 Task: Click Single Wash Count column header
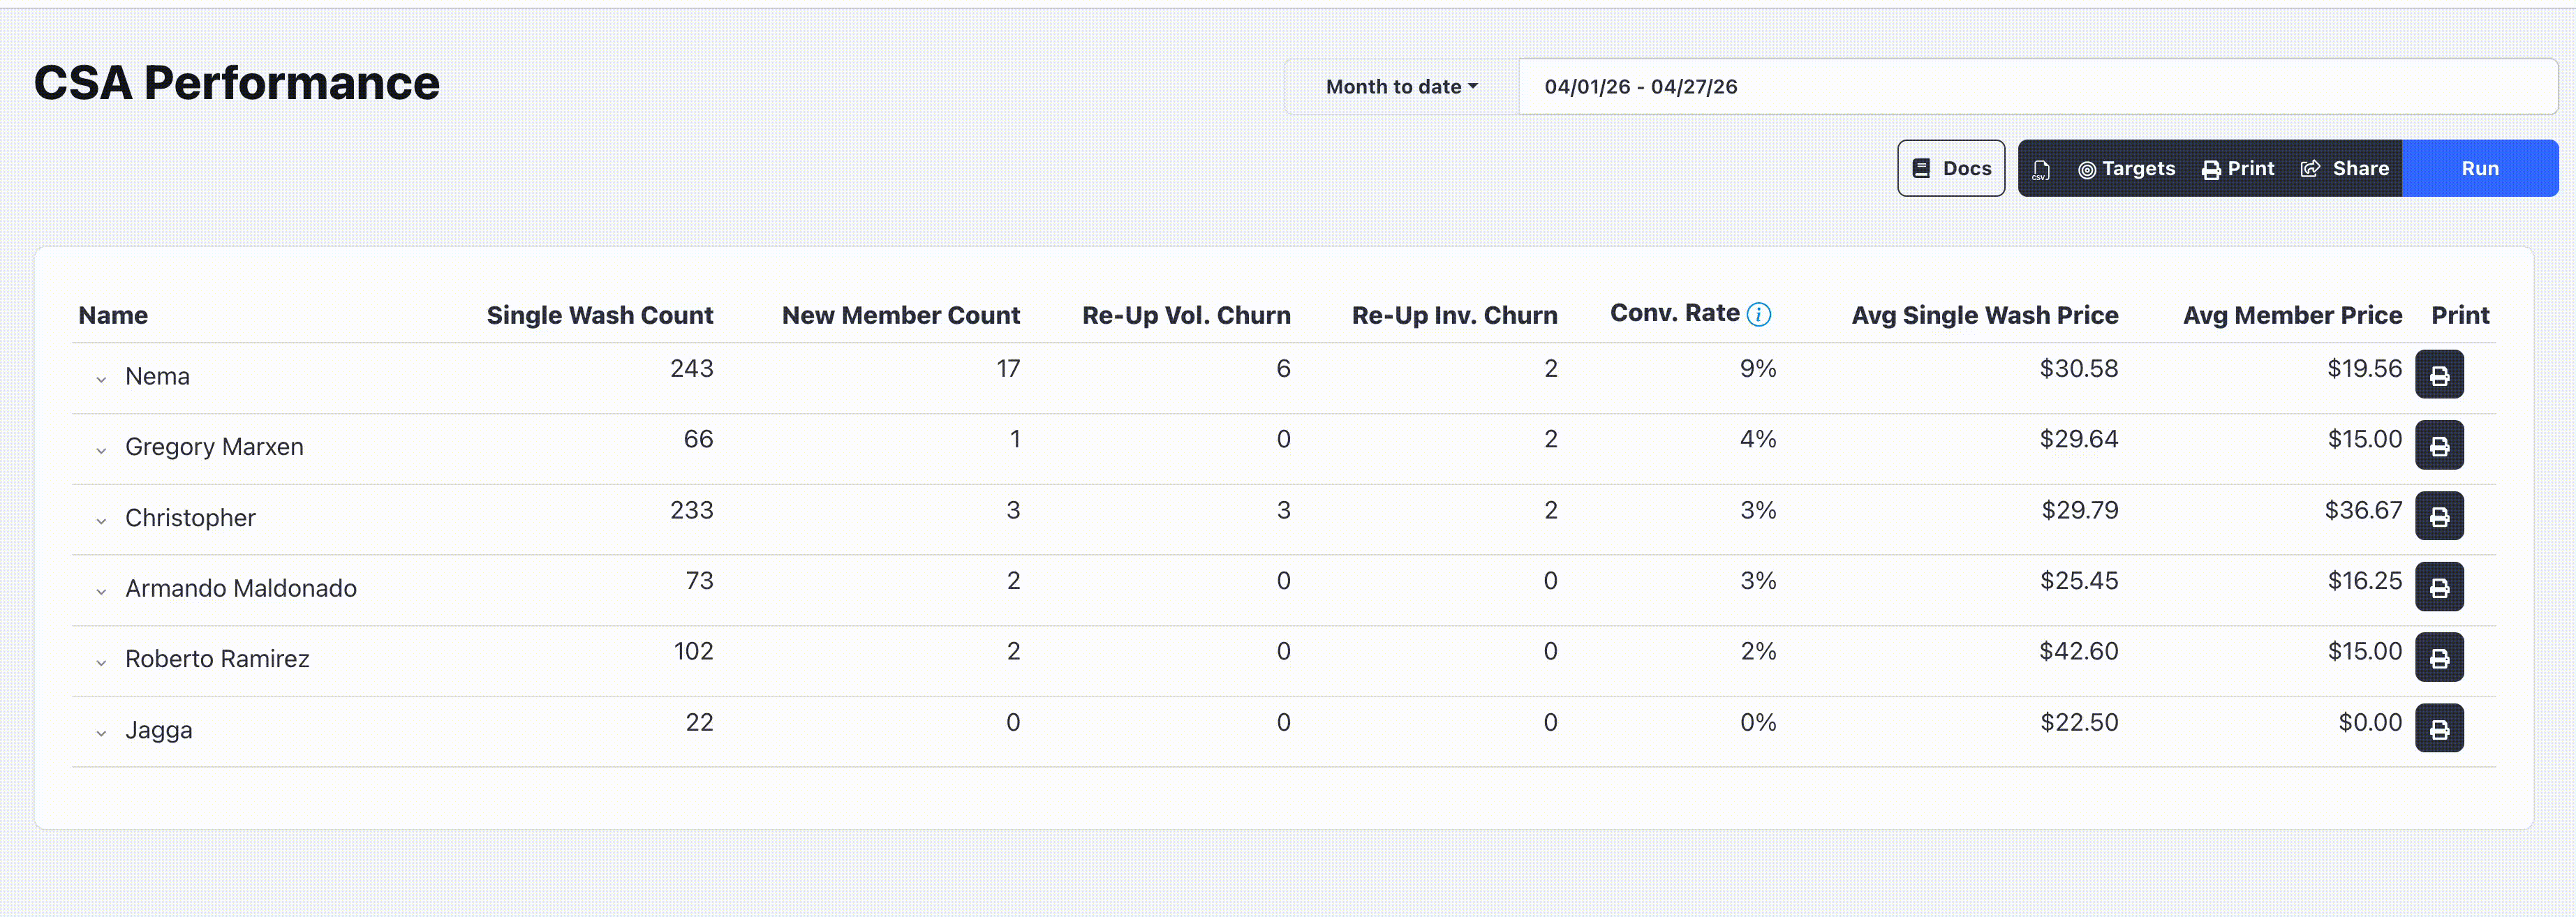click(600, 315)
